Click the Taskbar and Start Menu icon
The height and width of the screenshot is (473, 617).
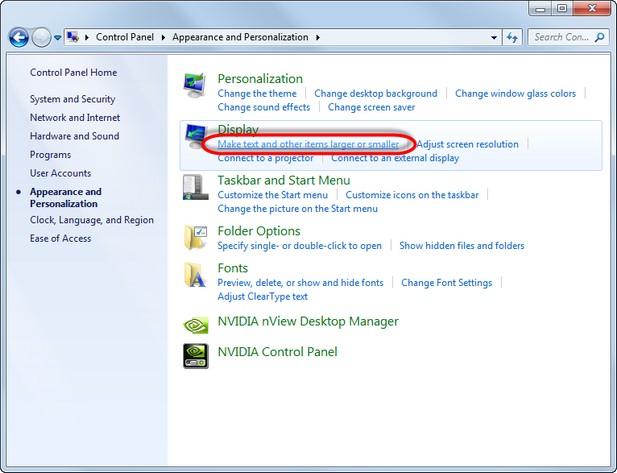pyautogui.click(x=195, y=187)
